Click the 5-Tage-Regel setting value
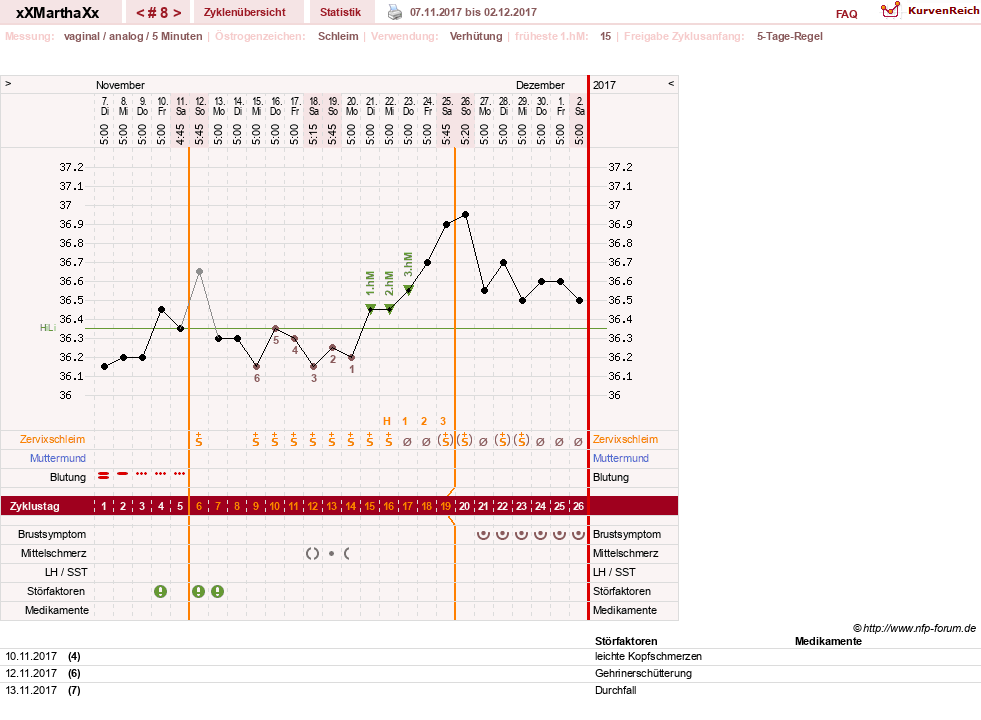Screen dimensions: 981x720 [x=790, y=36]
